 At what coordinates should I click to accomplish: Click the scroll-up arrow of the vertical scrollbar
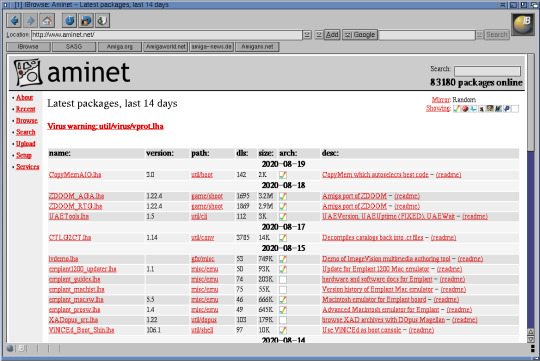coord(531,332)
